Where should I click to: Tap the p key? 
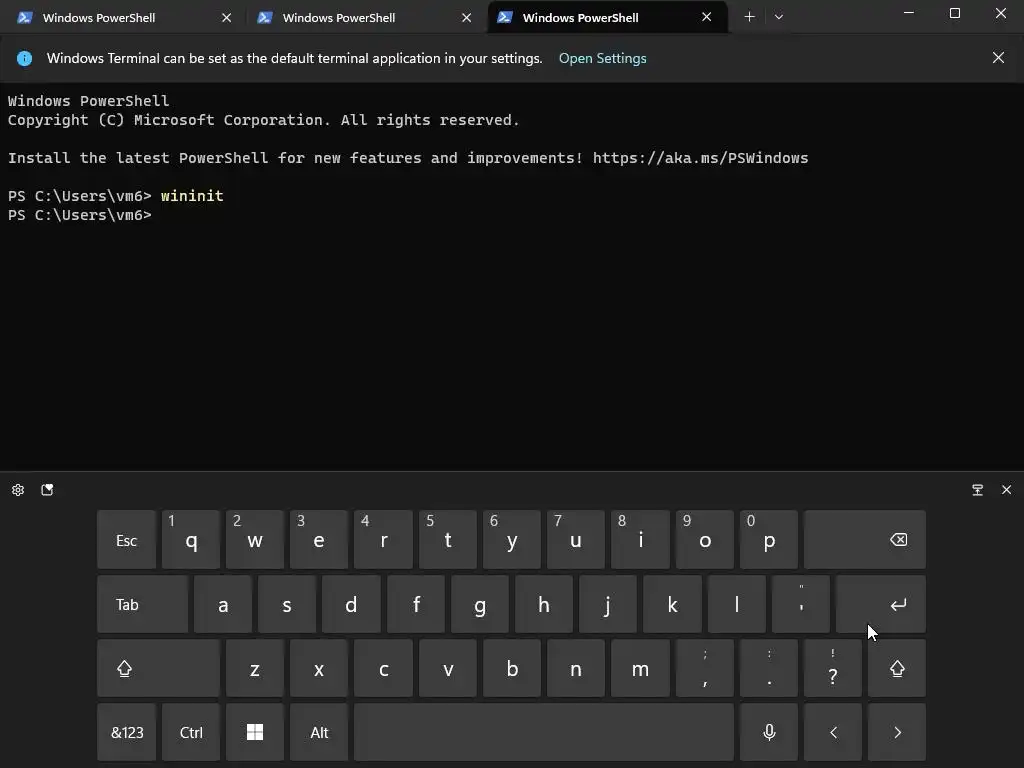tap(769, 539)
